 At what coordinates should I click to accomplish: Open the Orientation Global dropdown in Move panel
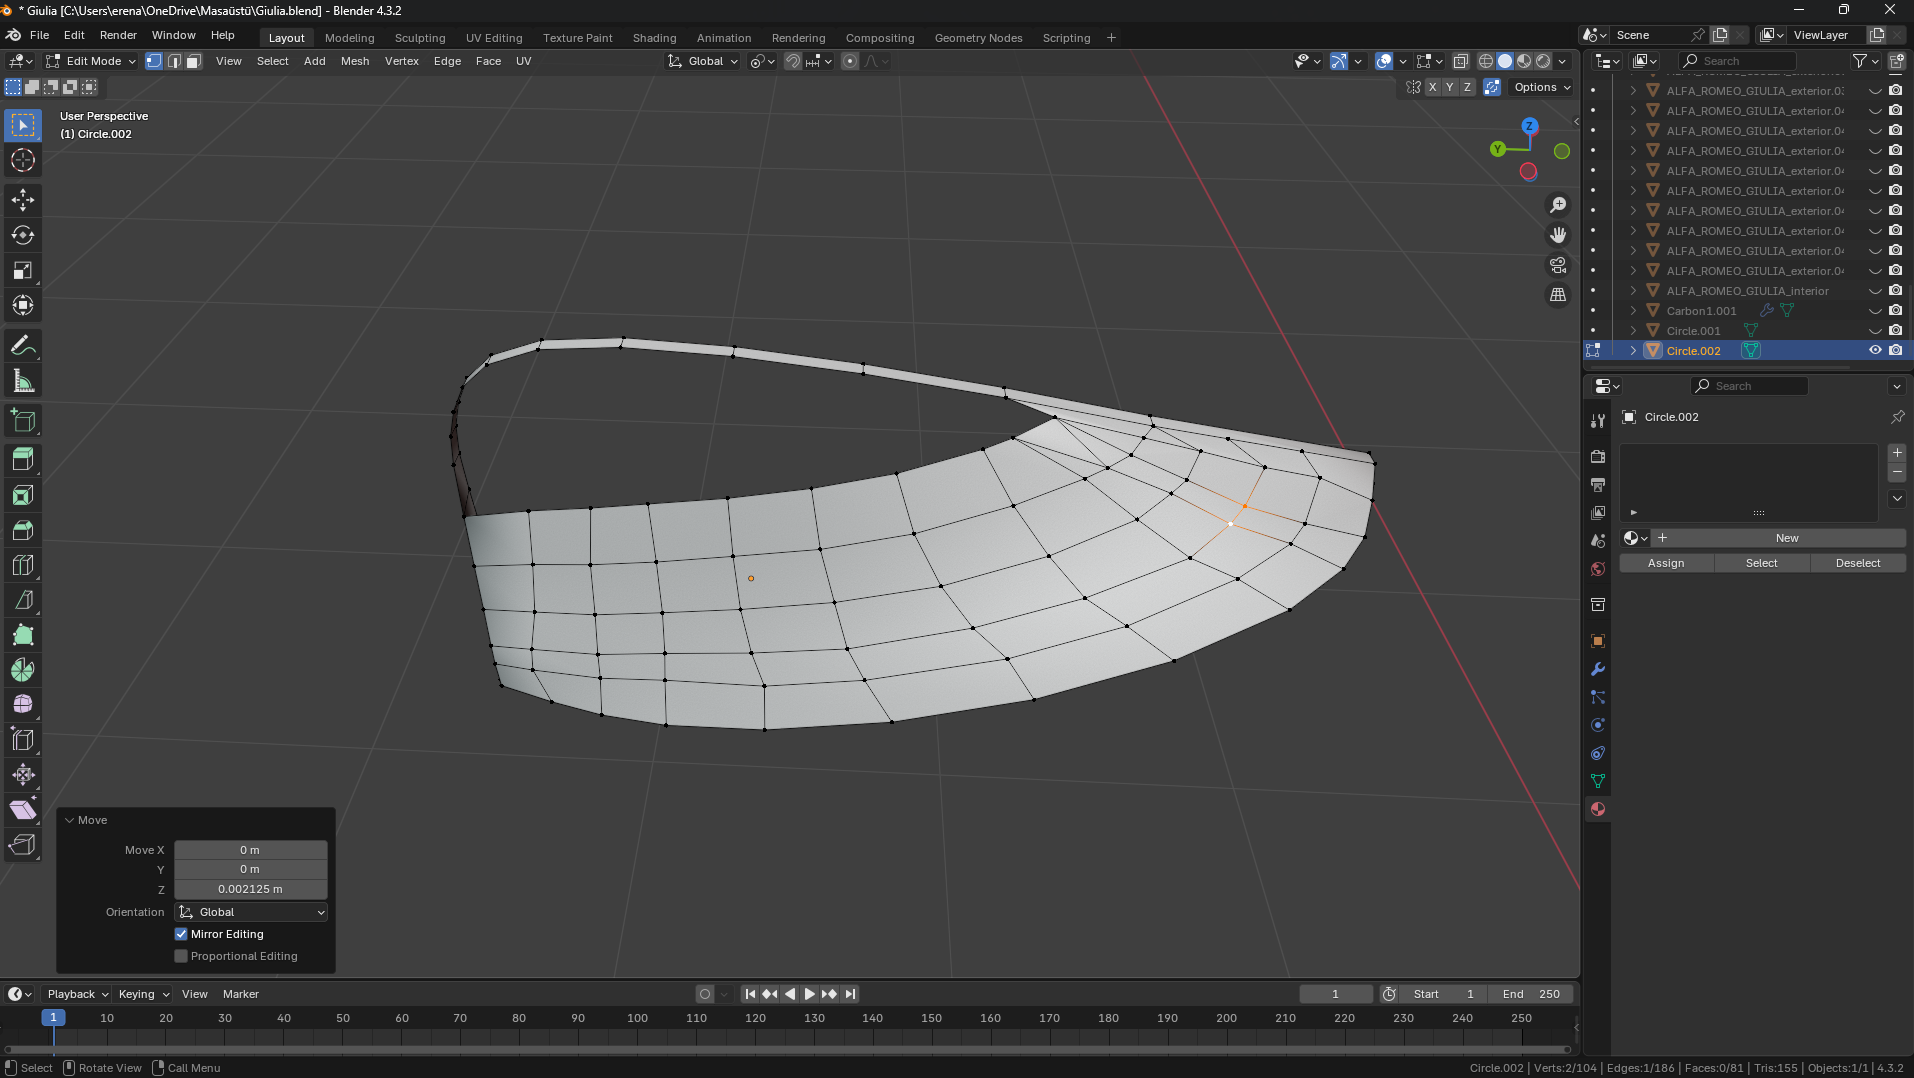pyautogui.click(x=251, y=912)
